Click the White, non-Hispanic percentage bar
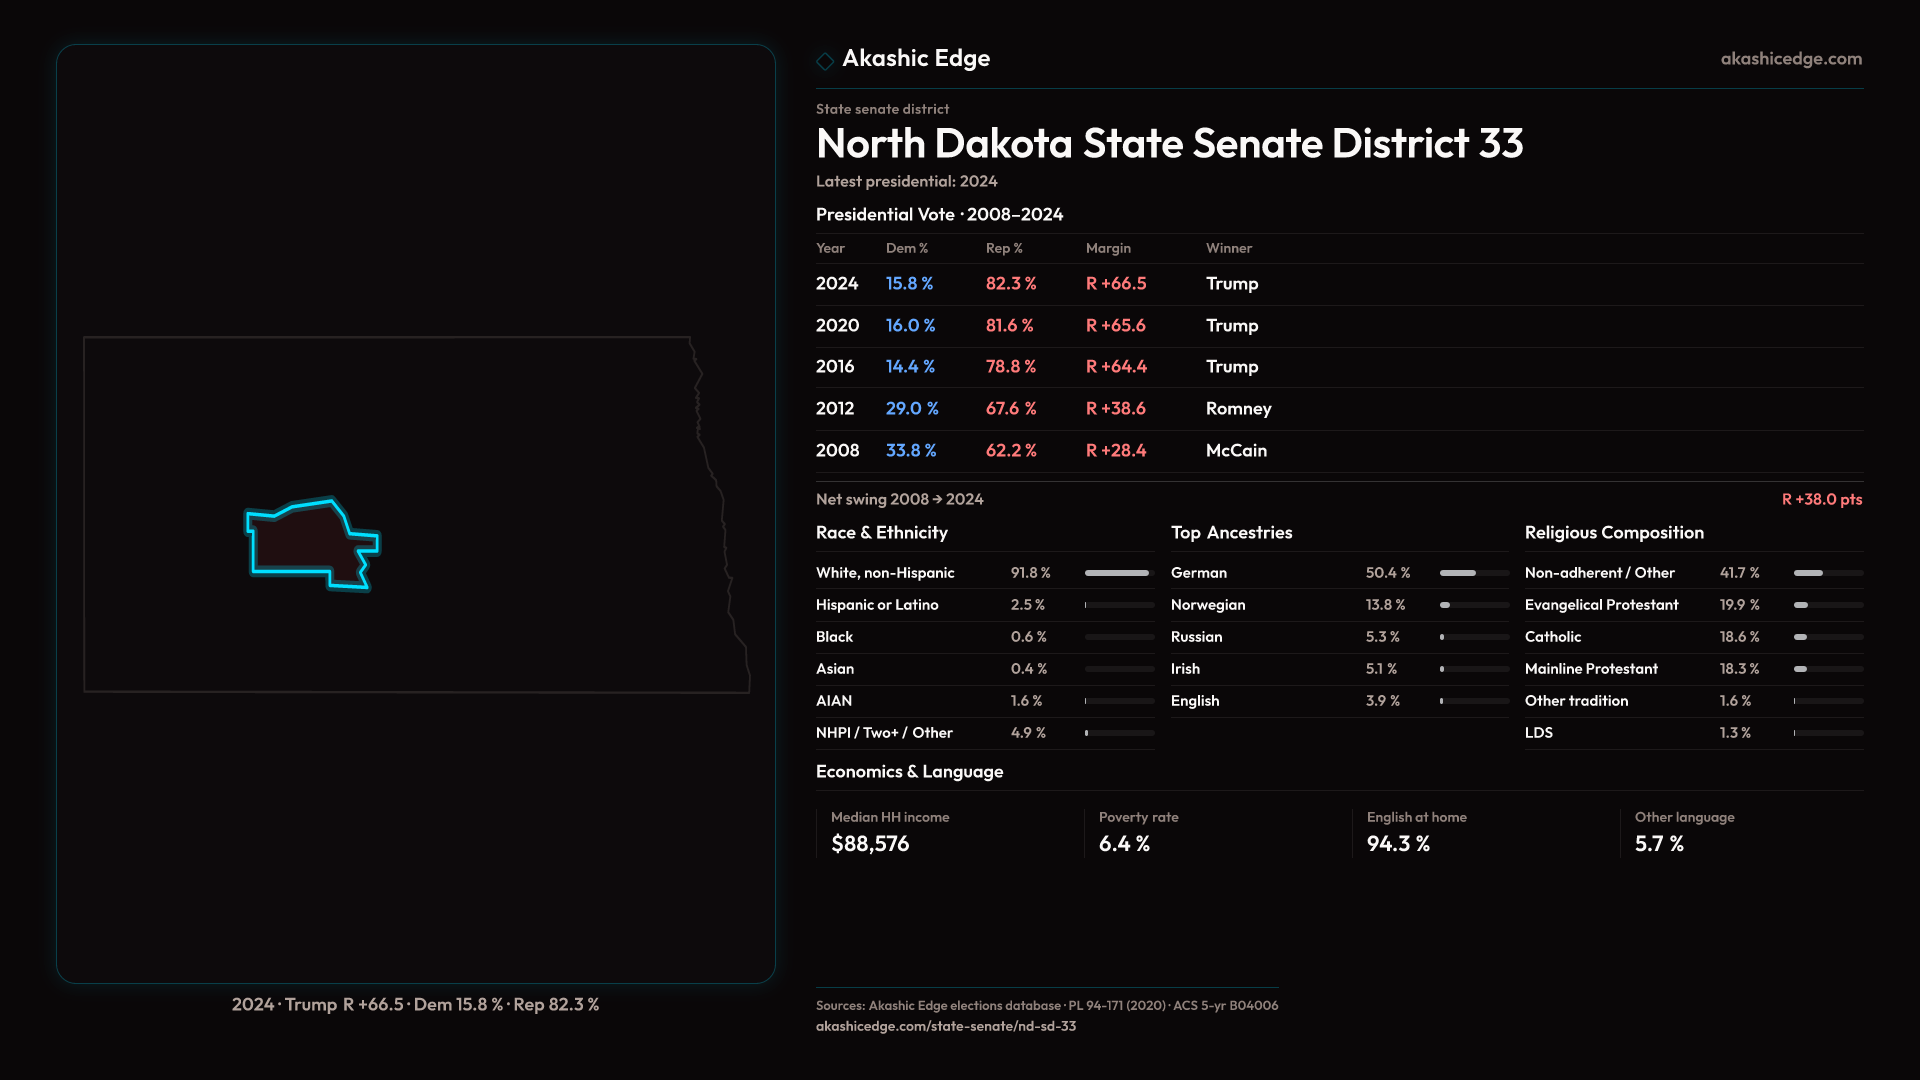This screenshot has height=1080, width=1920. tap(1118, 573)
